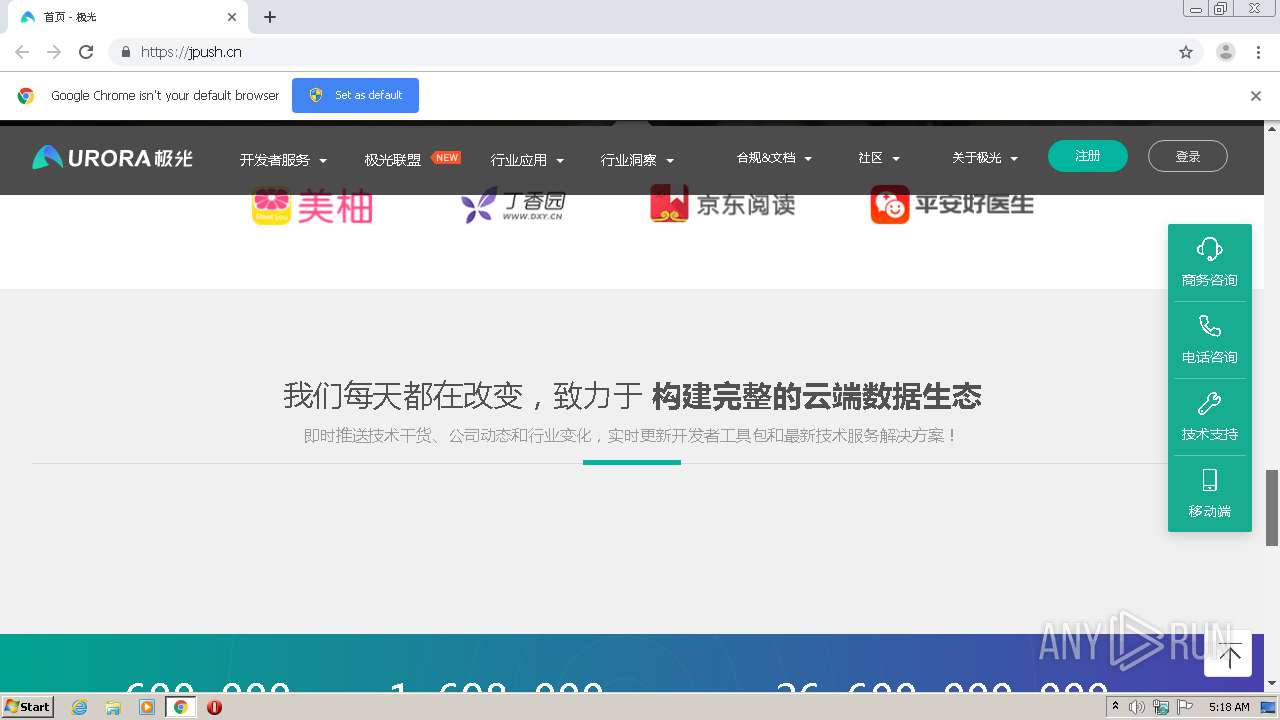Bookmark this page with the star icon
Image resolution: width=1280 pixels, height=720 pixels.
pos(1186,52)
